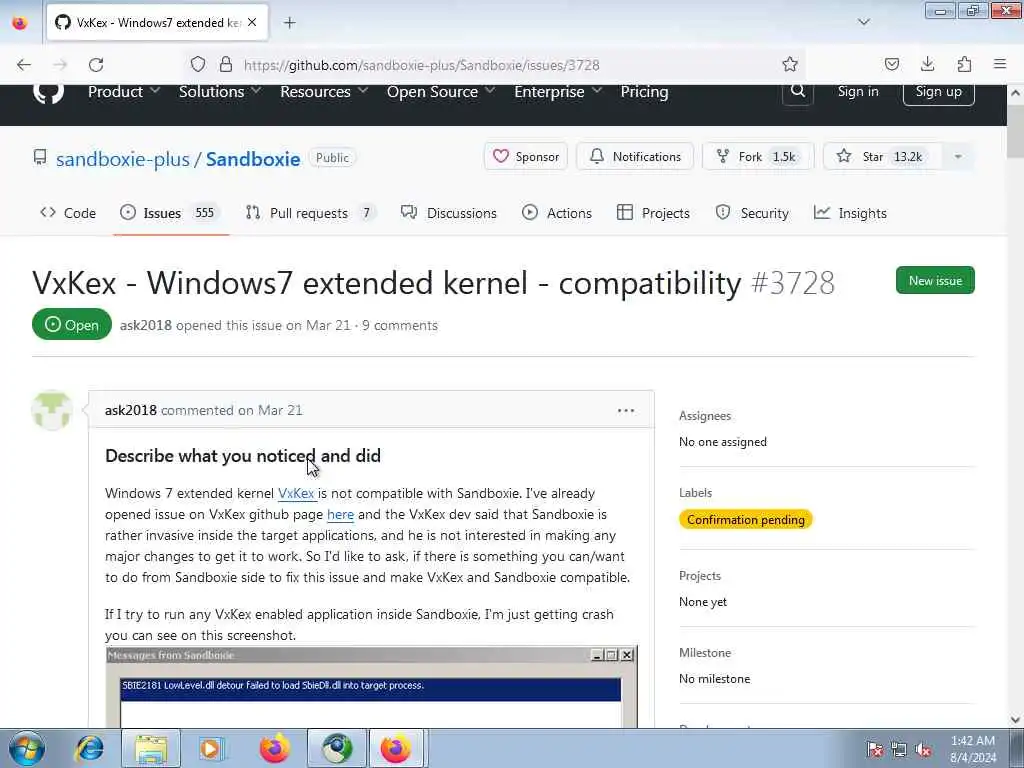
Task: Open the Star lists dropdown arrow
Action: pos(957,157)
